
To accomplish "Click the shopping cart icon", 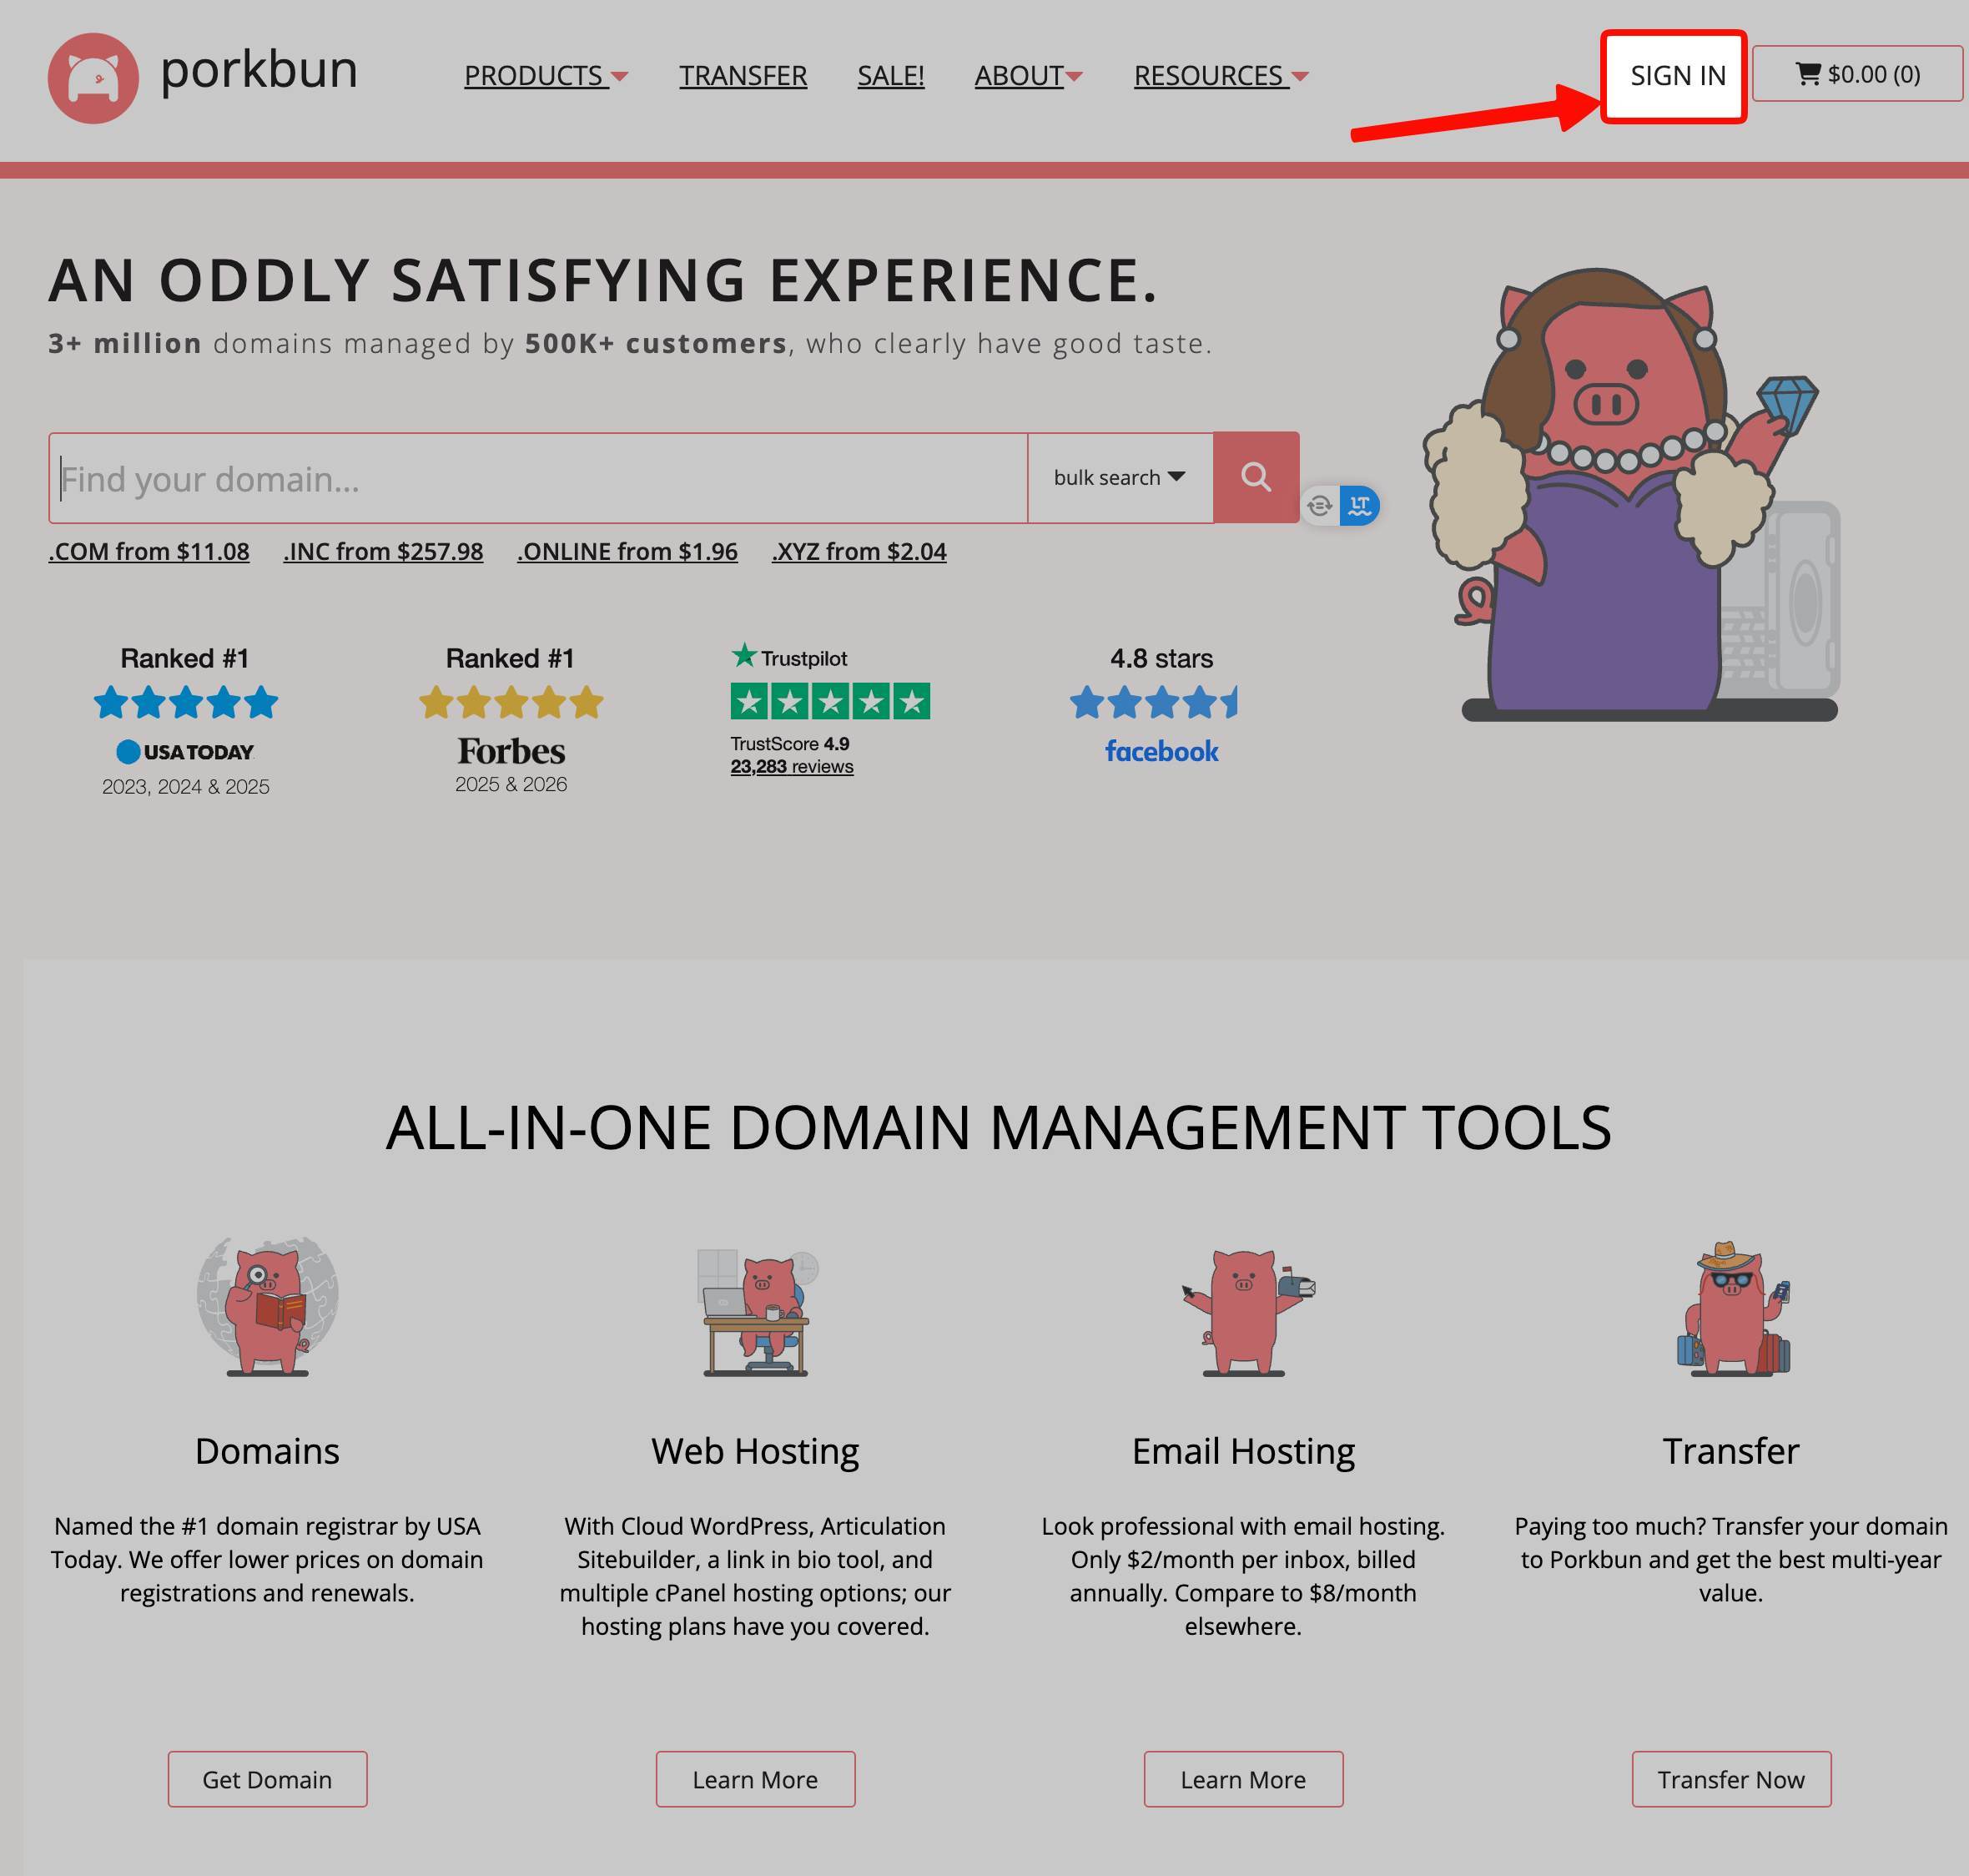I will (x=1807, y=74).
